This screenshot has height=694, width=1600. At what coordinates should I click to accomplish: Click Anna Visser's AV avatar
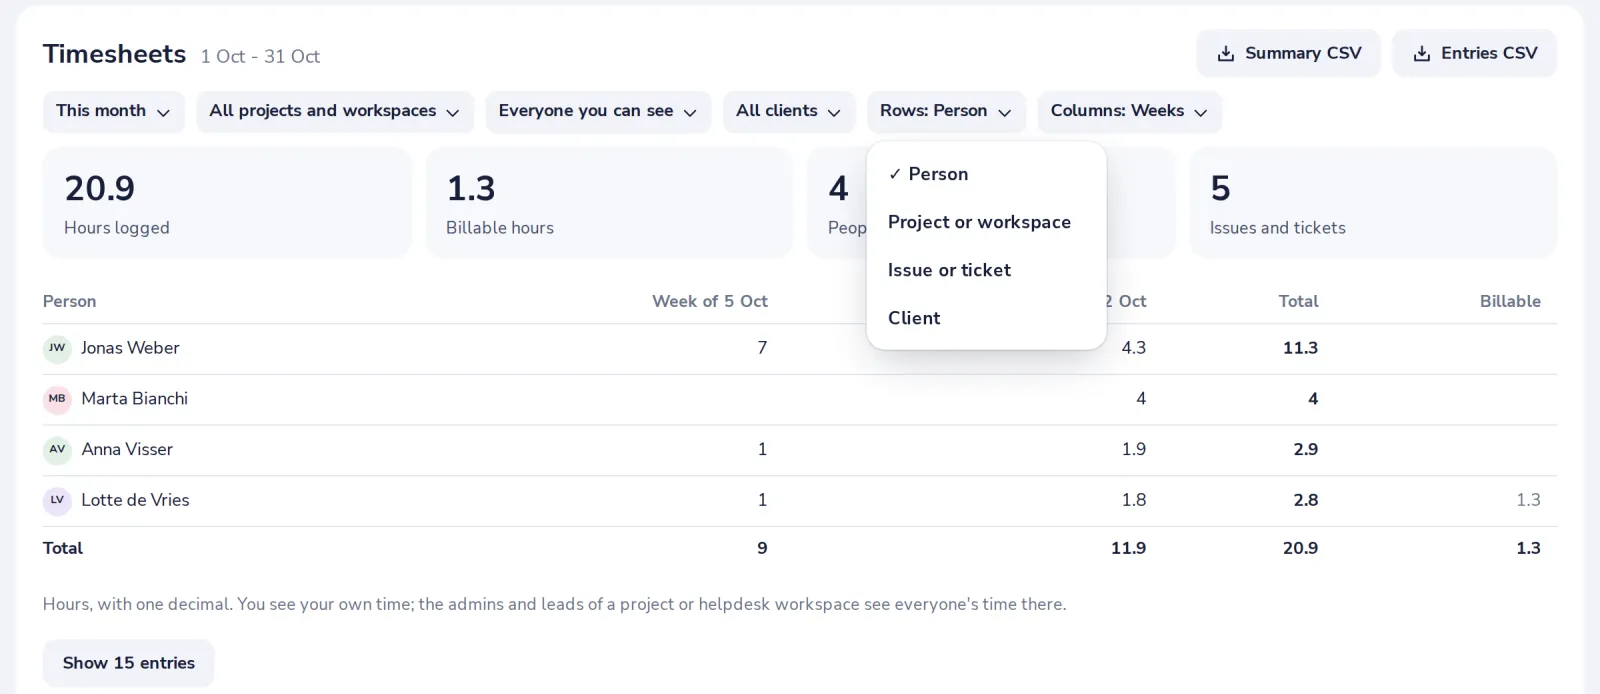click(x=57, y=450)
